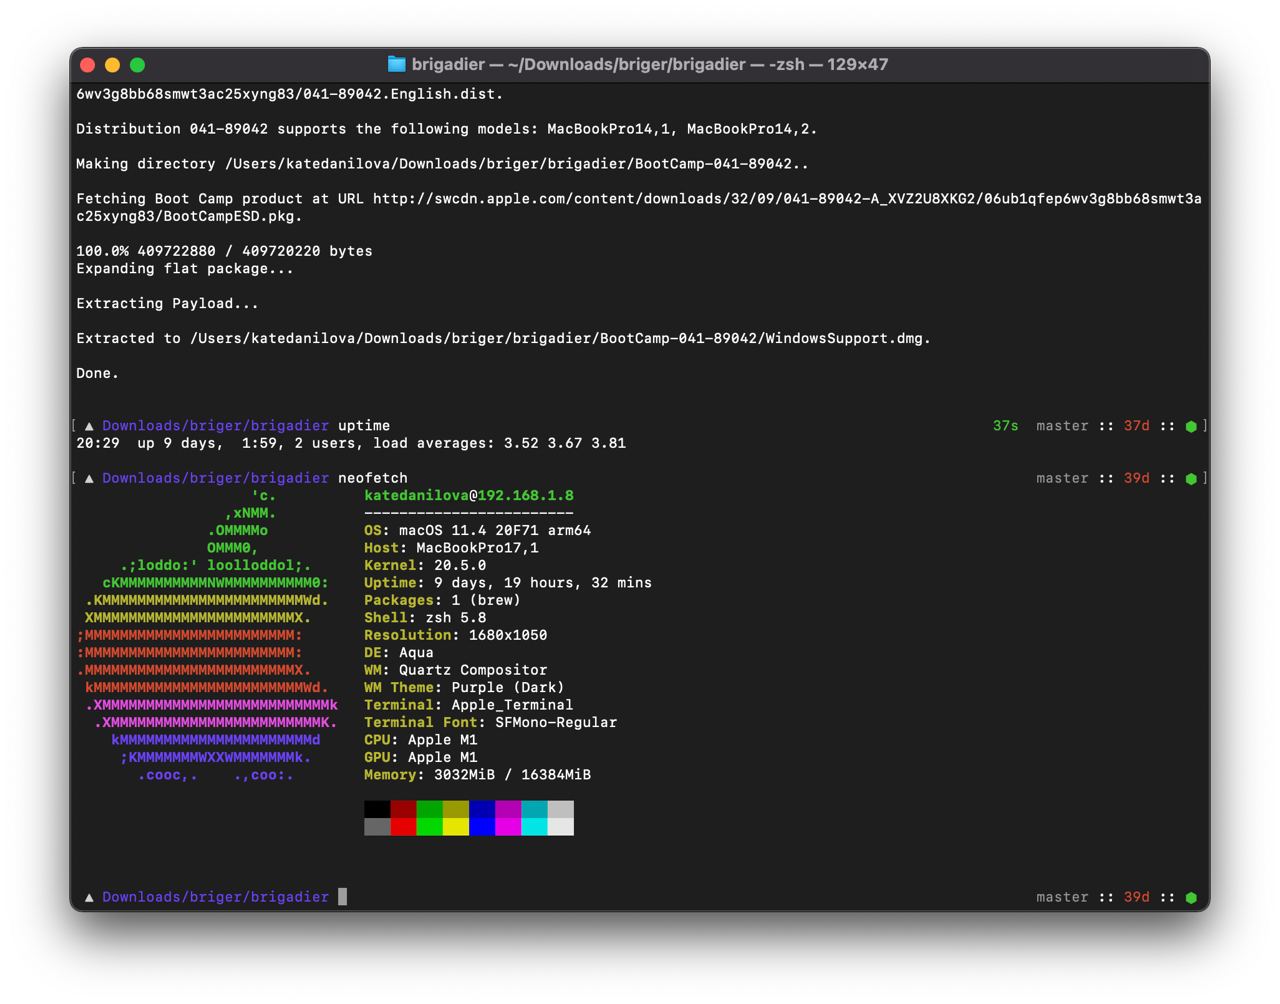
Task: Click the 'Terminal Font: SFMono-Regular' line
Action: tap(490, 723)
